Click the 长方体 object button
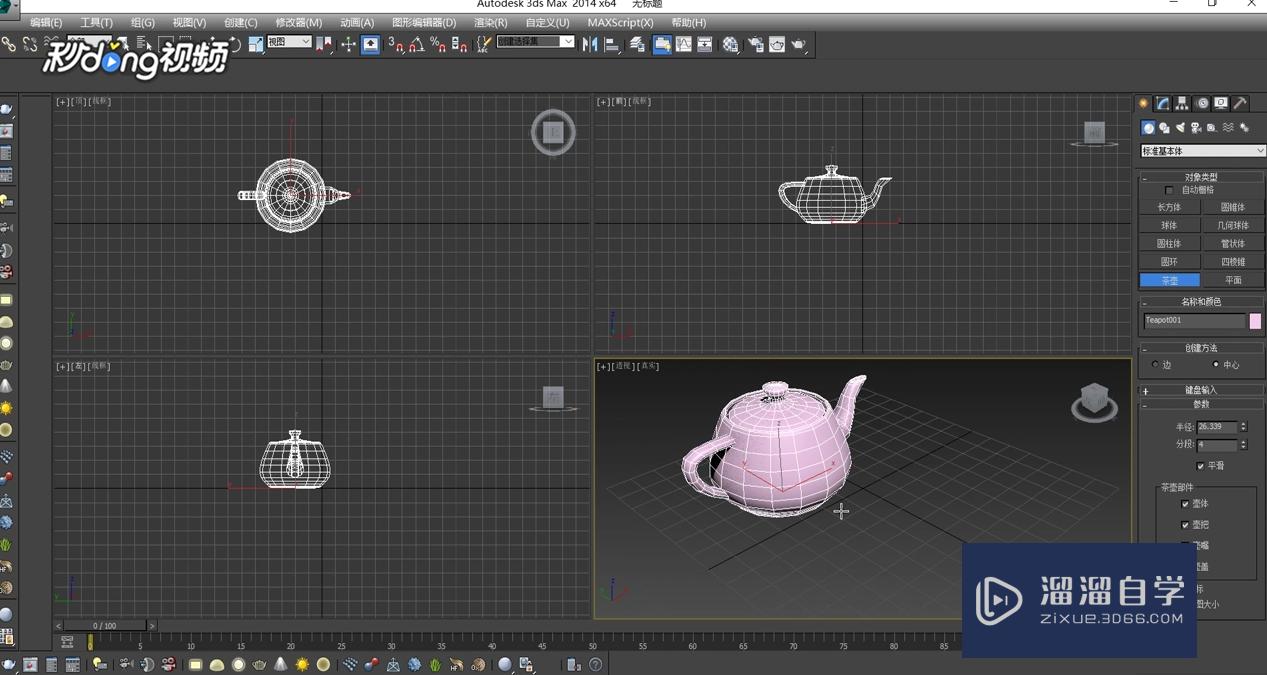The height and width of the screenshot is (675, 1267). tap(1169, 207)
